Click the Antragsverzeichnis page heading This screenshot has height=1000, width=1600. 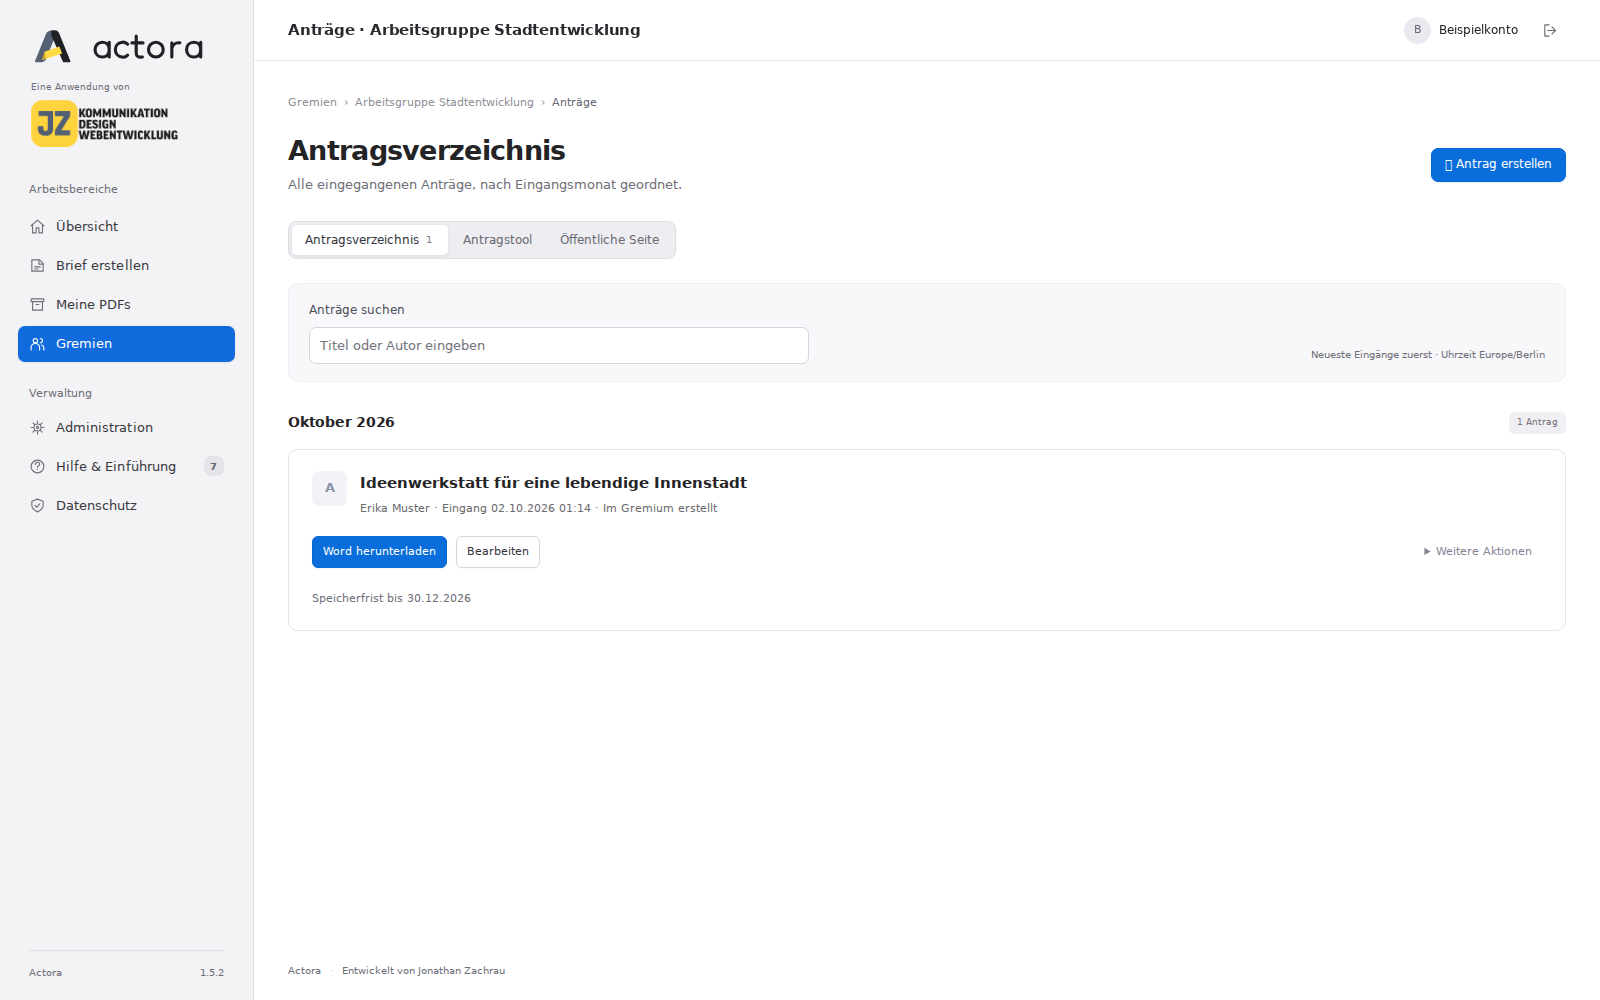pos(427,150)
